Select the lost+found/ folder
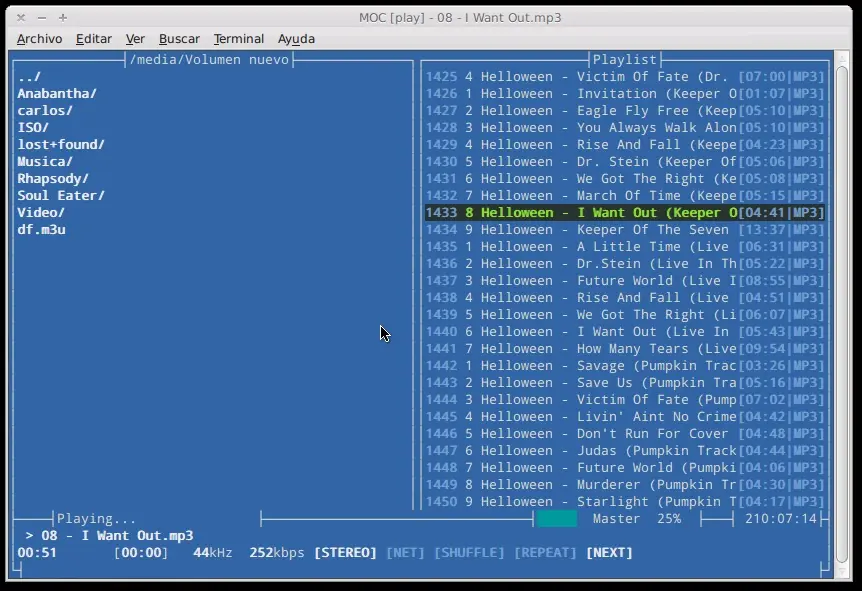Viewport: 862px width, 591px height. [x=61, y=145]
